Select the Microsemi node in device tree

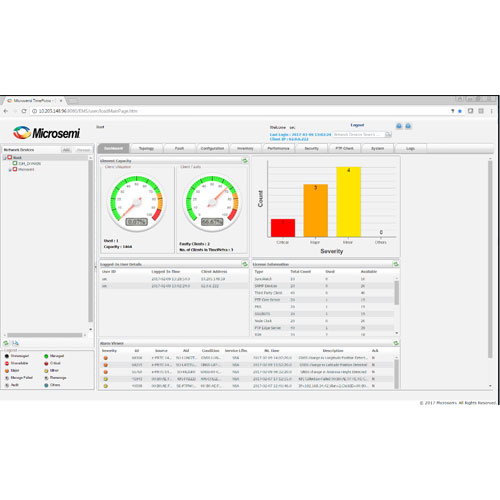coord(26,169)
